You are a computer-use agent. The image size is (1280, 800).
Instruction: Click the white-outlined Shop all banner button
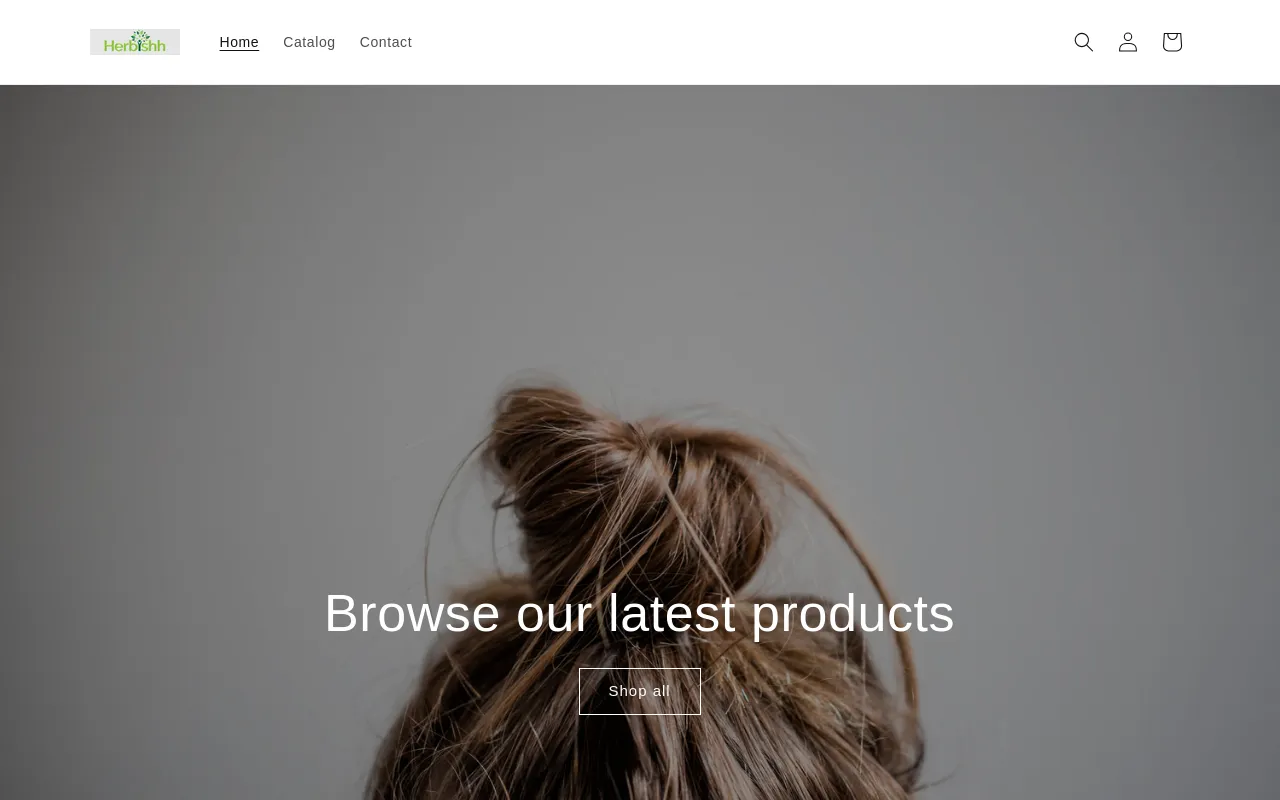point(640,691)
